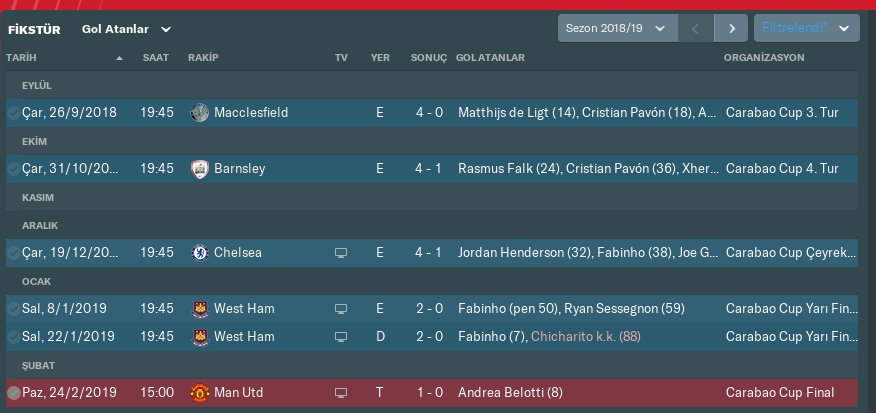Click the TV icon on Man Utd row
876x413 pixels.
point(341,393)
